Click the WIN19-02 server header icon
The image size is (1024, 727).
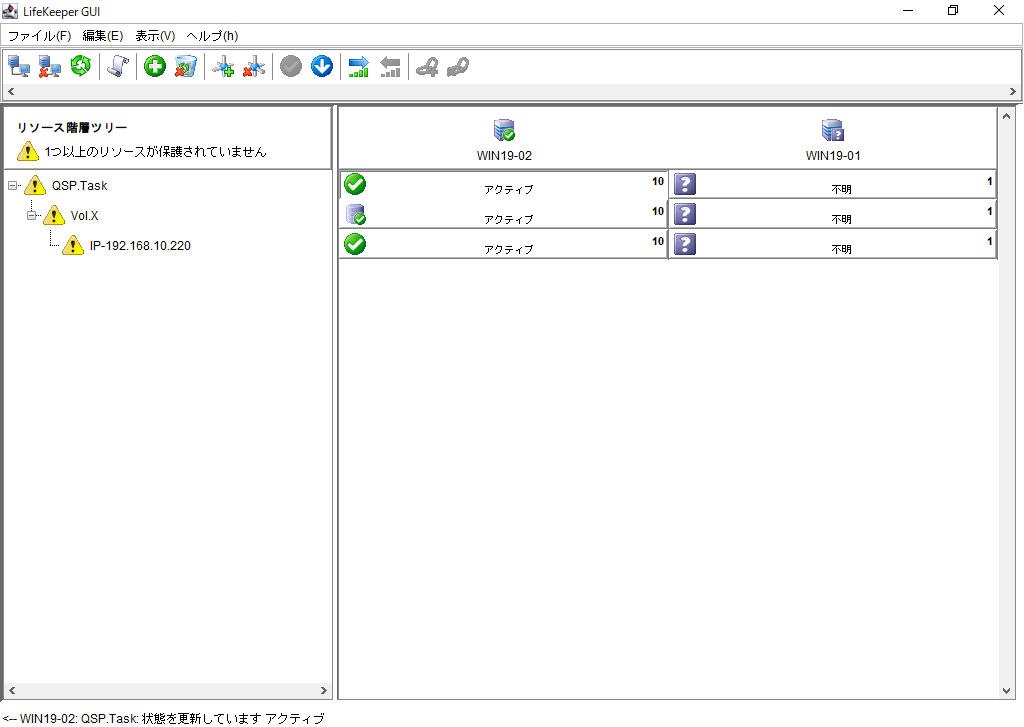pyautogui.click(x=504, y=130)
